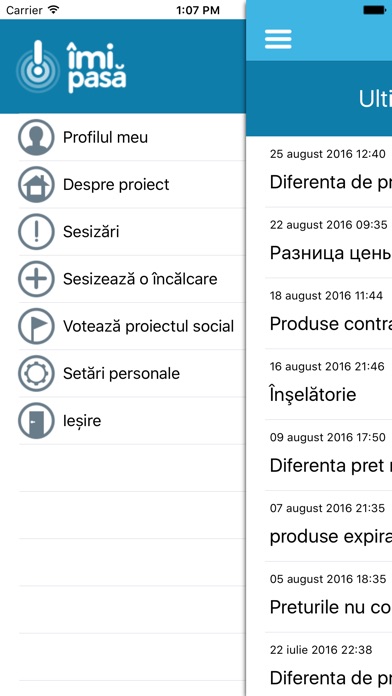Click the plus icon for Sesizează o încălcare
This screenshot has height=696, width=392.
pos(36,279)
